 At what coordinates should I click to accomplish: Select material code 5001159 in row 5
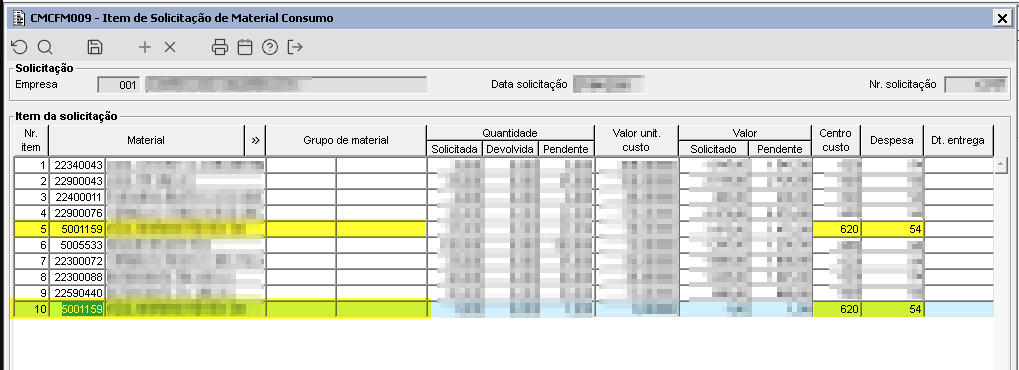coord(78,229)
